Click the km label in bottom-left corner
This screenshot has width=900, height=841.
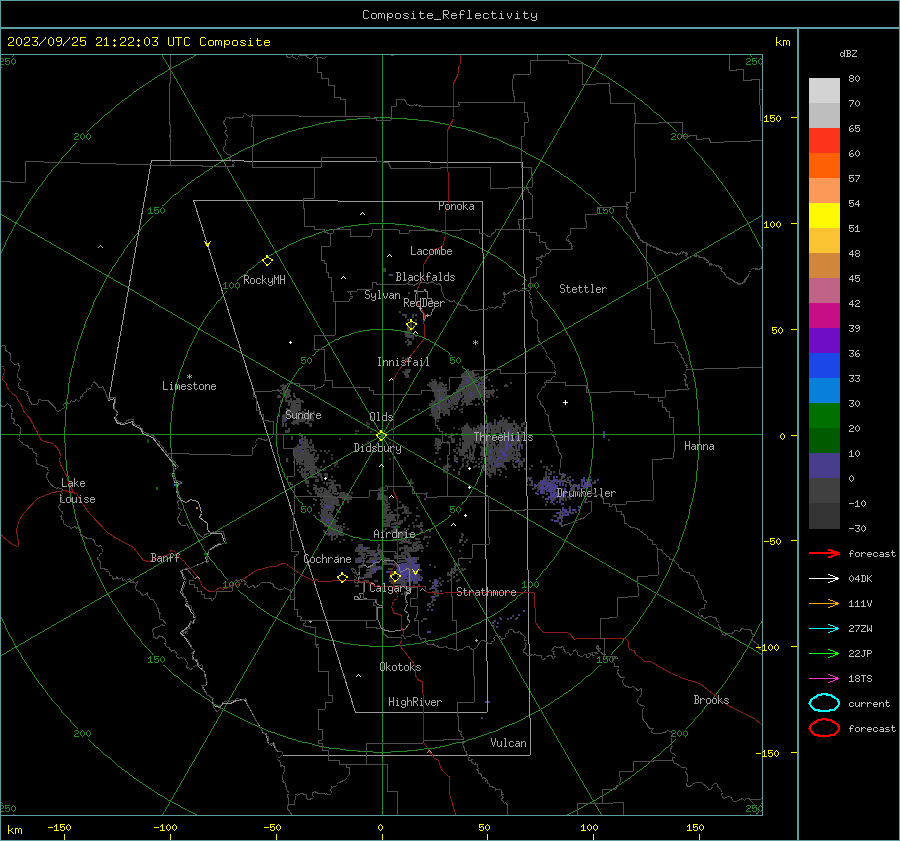pos(14,830)
